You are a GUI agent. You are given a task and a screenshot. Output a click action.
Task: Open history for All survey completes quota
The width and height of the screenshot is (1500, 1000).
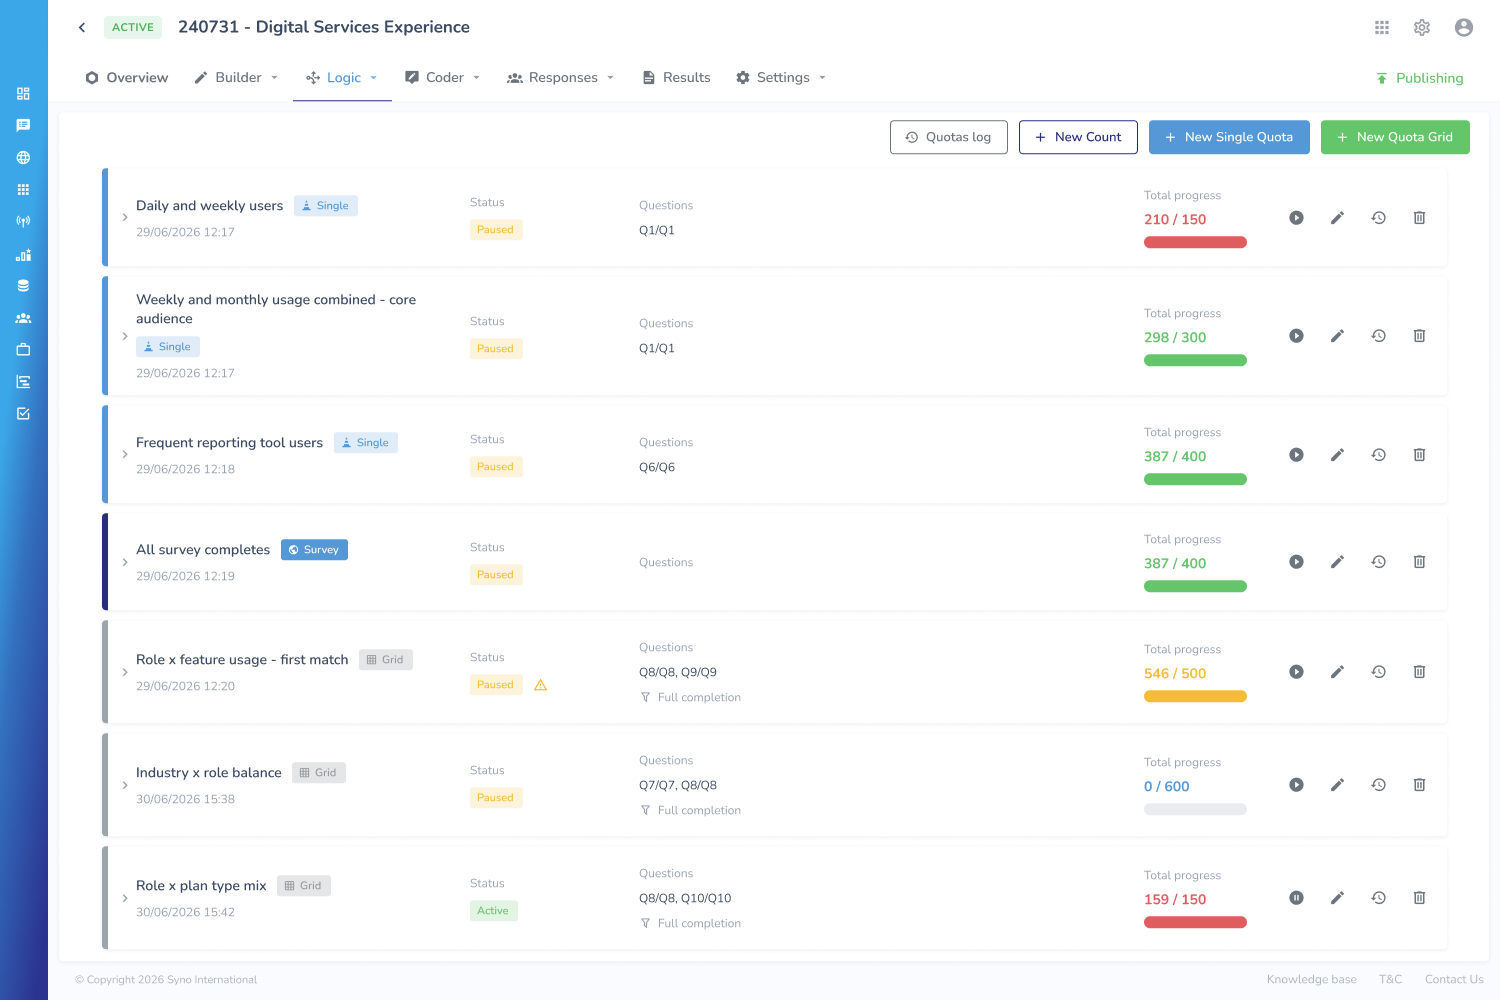coord(1378,562)
